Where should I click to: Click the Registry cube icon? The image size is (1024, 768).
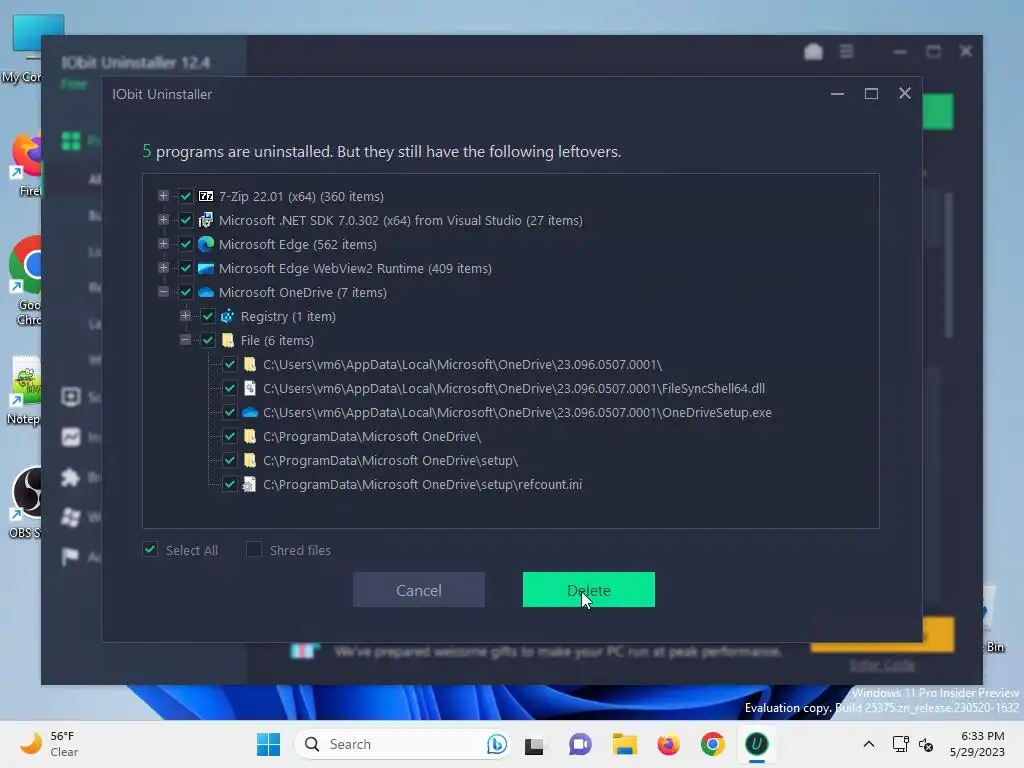click(227, 317)
